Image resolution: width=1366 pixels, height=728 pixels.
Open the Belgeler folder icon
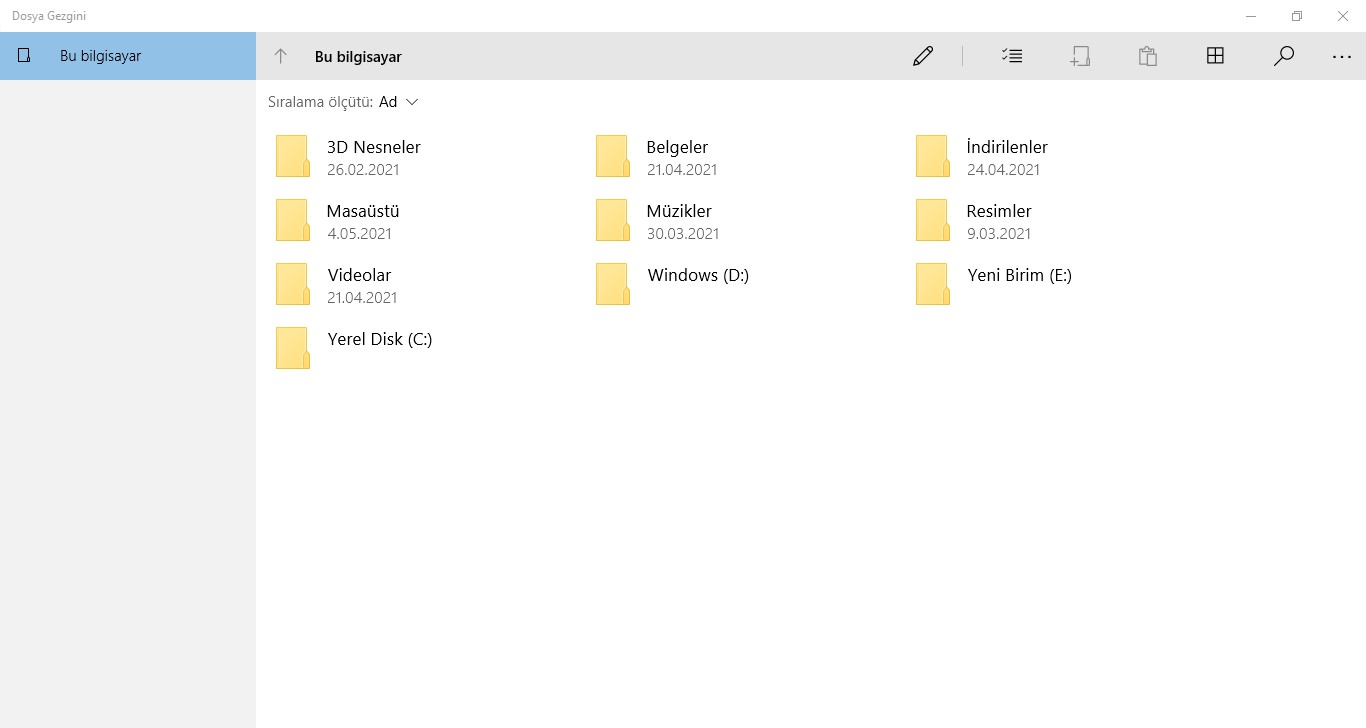tap(613, 156)
